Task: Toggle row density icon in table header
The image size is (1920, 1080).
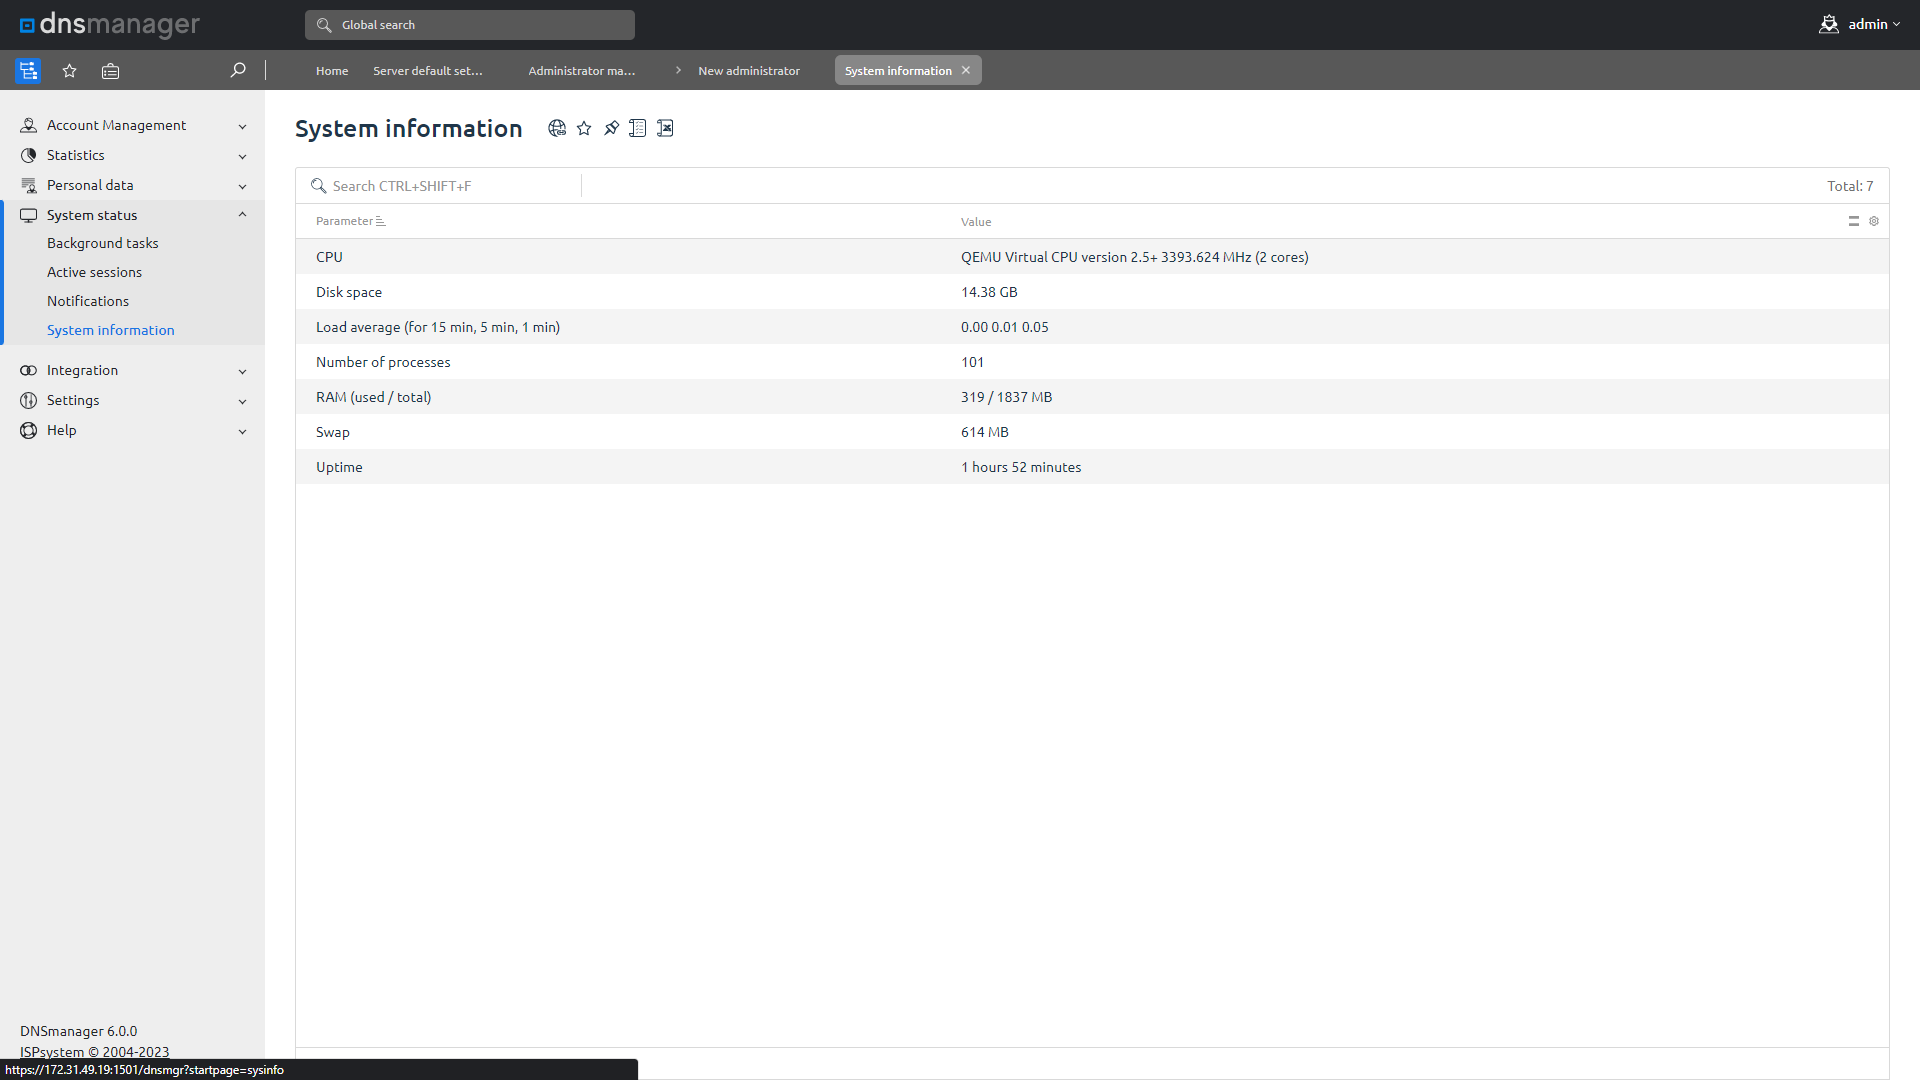Action: 1853,221
